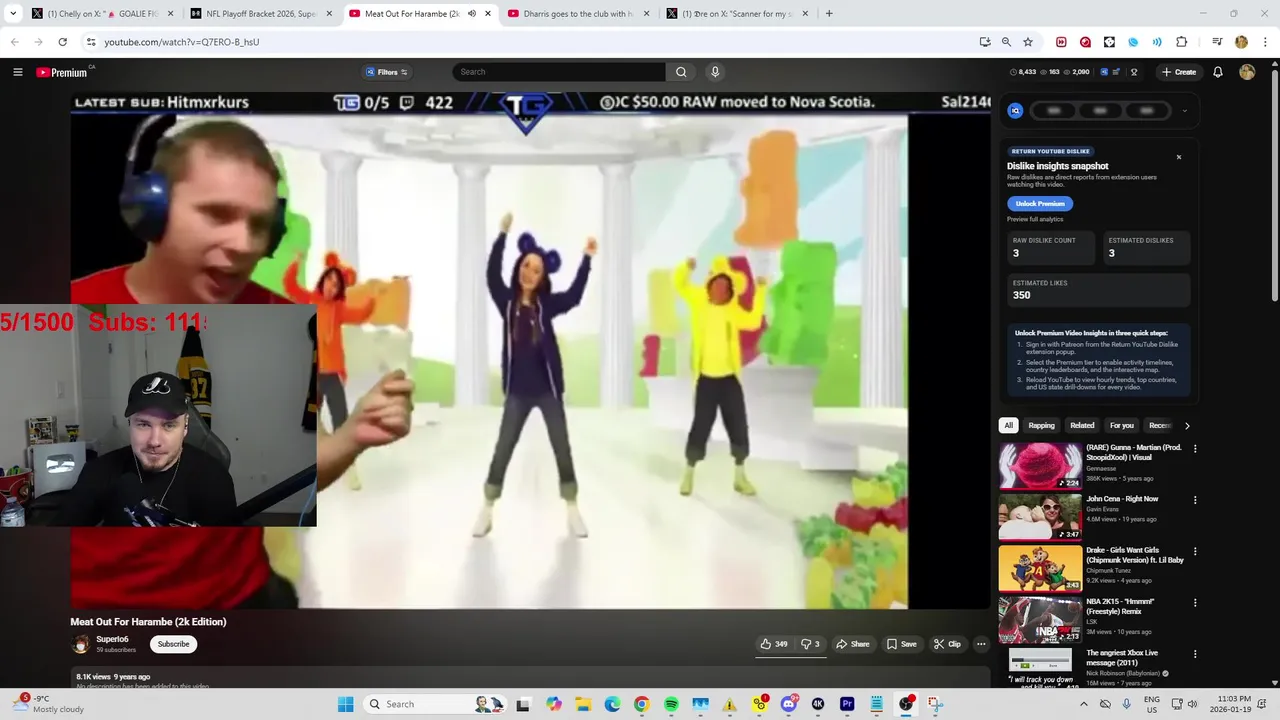Click the Share button
Screen dimensions: 1280x720
tap(853, 644)
